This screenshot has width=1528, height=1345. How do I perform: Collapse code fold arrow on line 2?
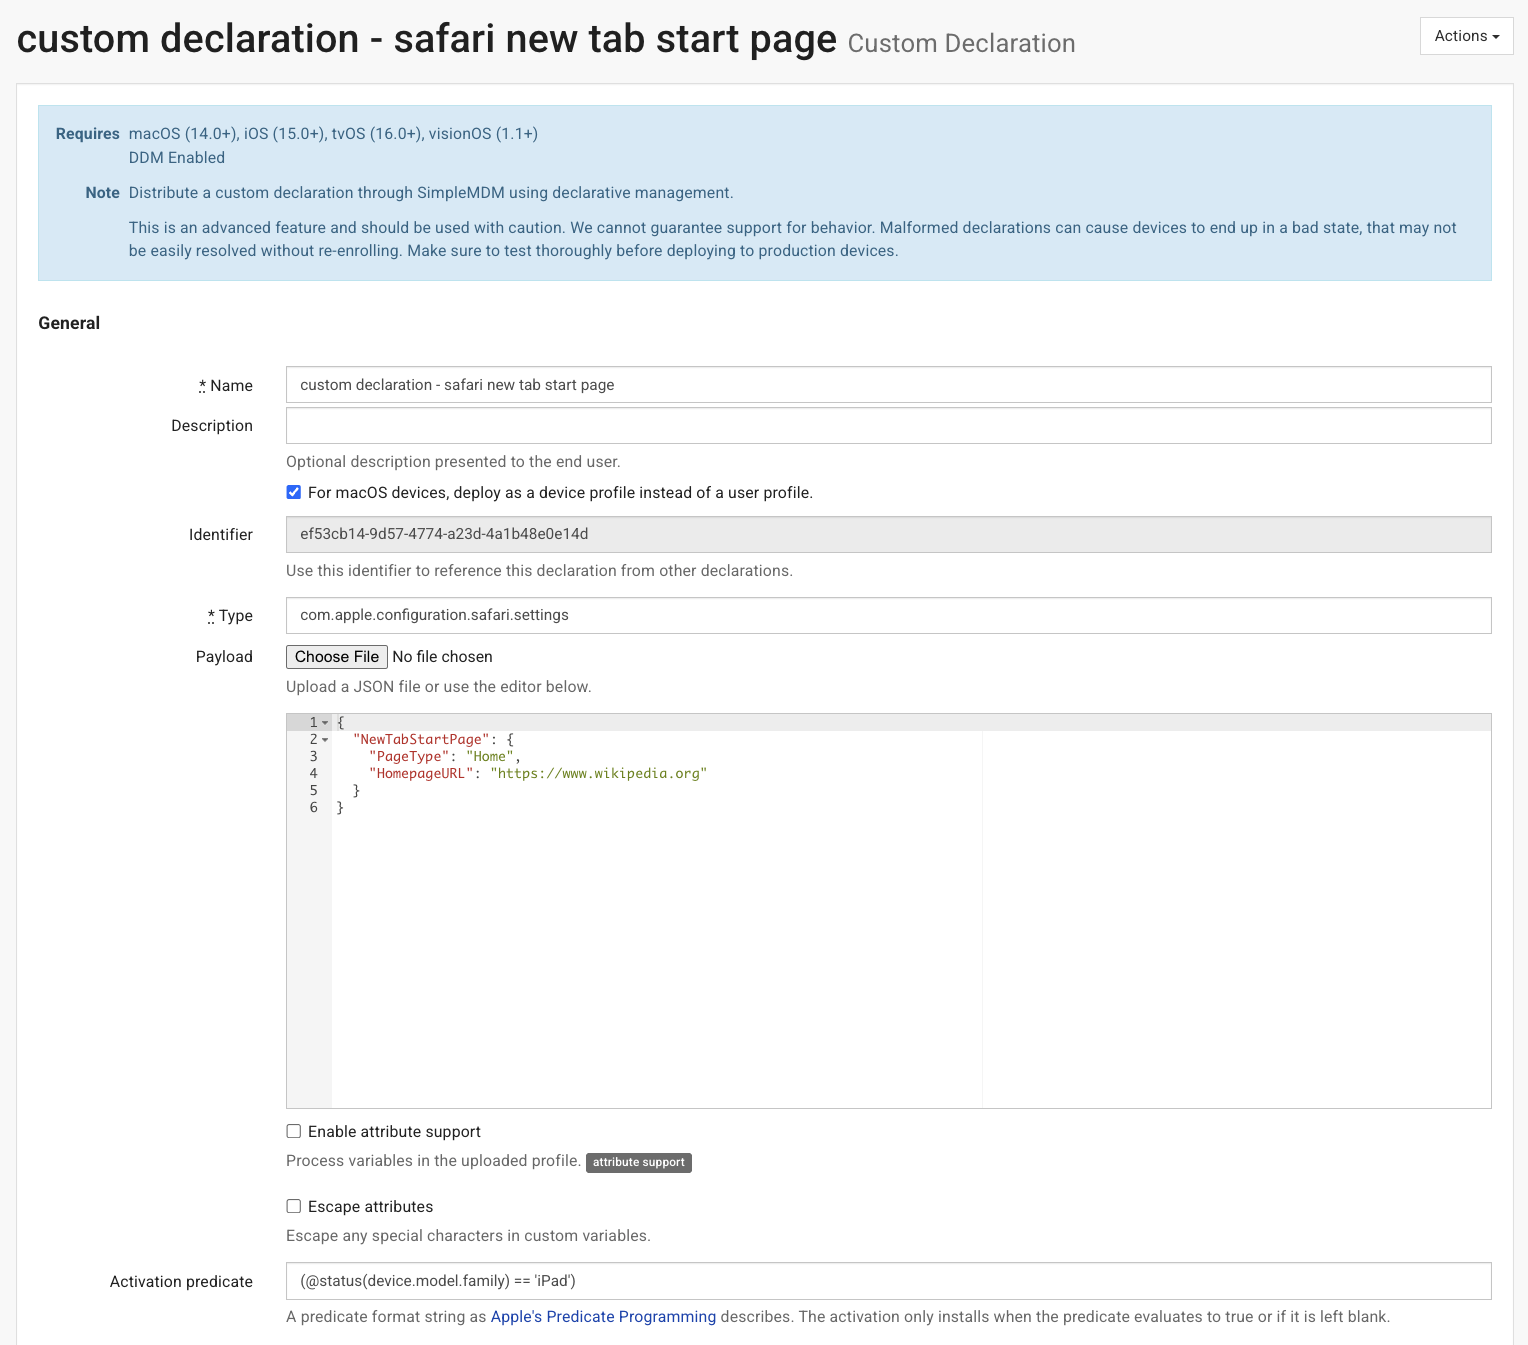(325, 740)
